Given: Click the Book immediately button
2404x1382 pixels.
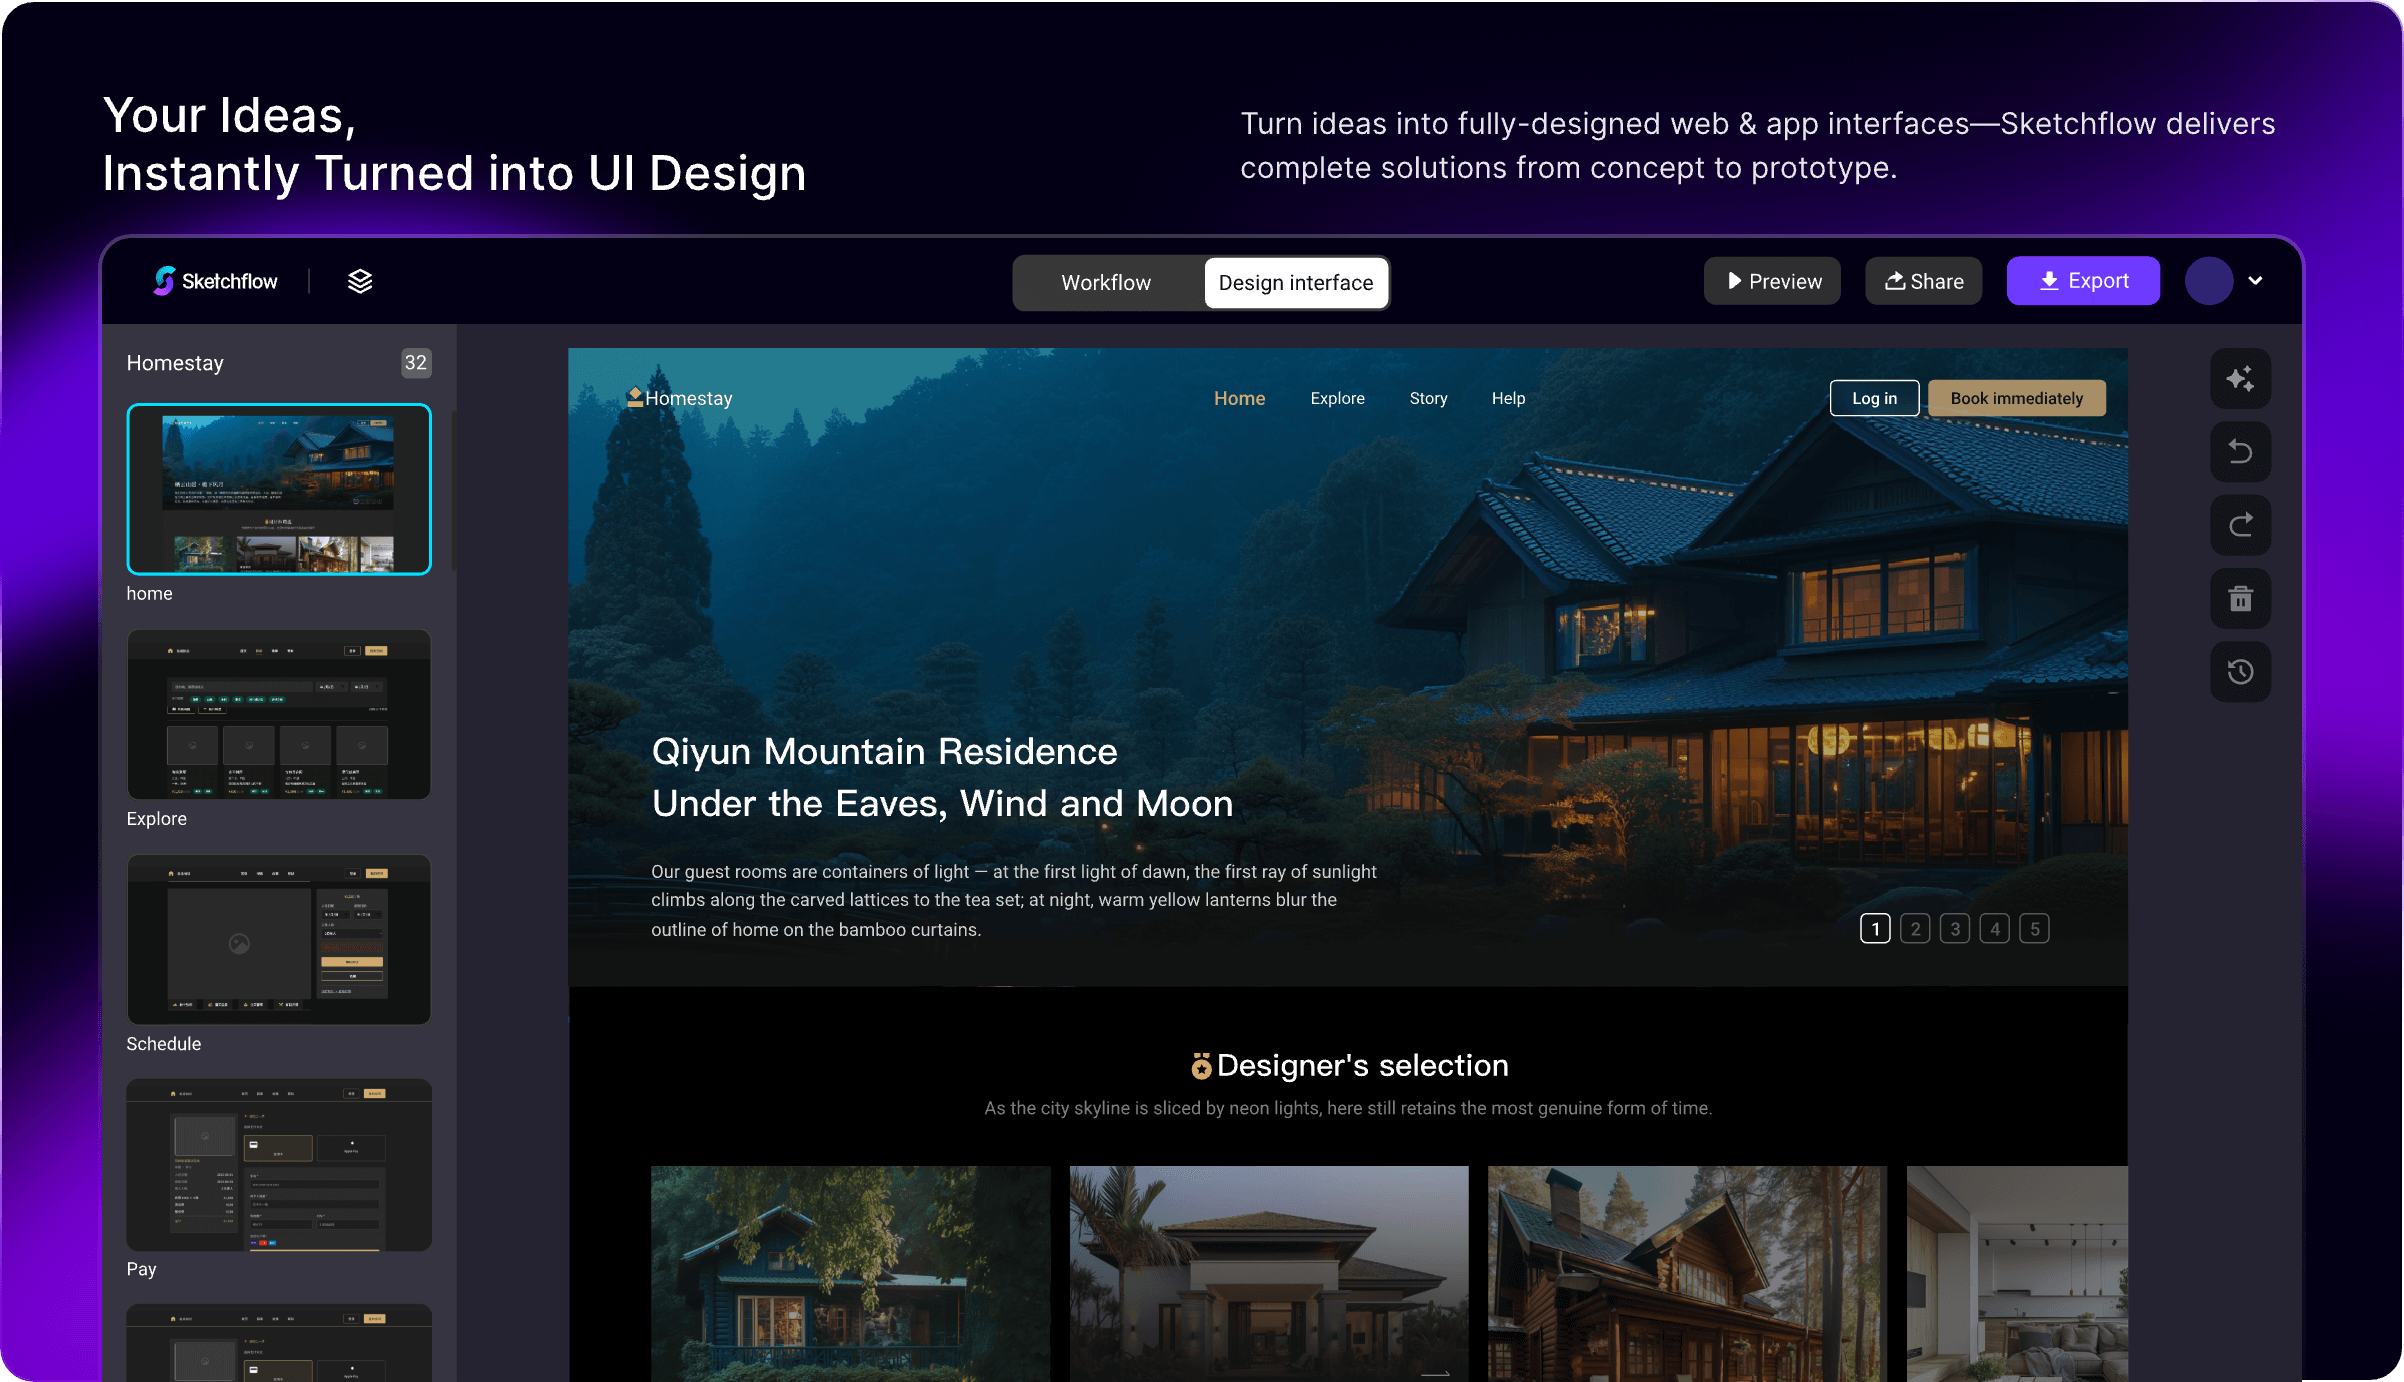Looking at the screenshot, I should click(x=2016, y=397).
